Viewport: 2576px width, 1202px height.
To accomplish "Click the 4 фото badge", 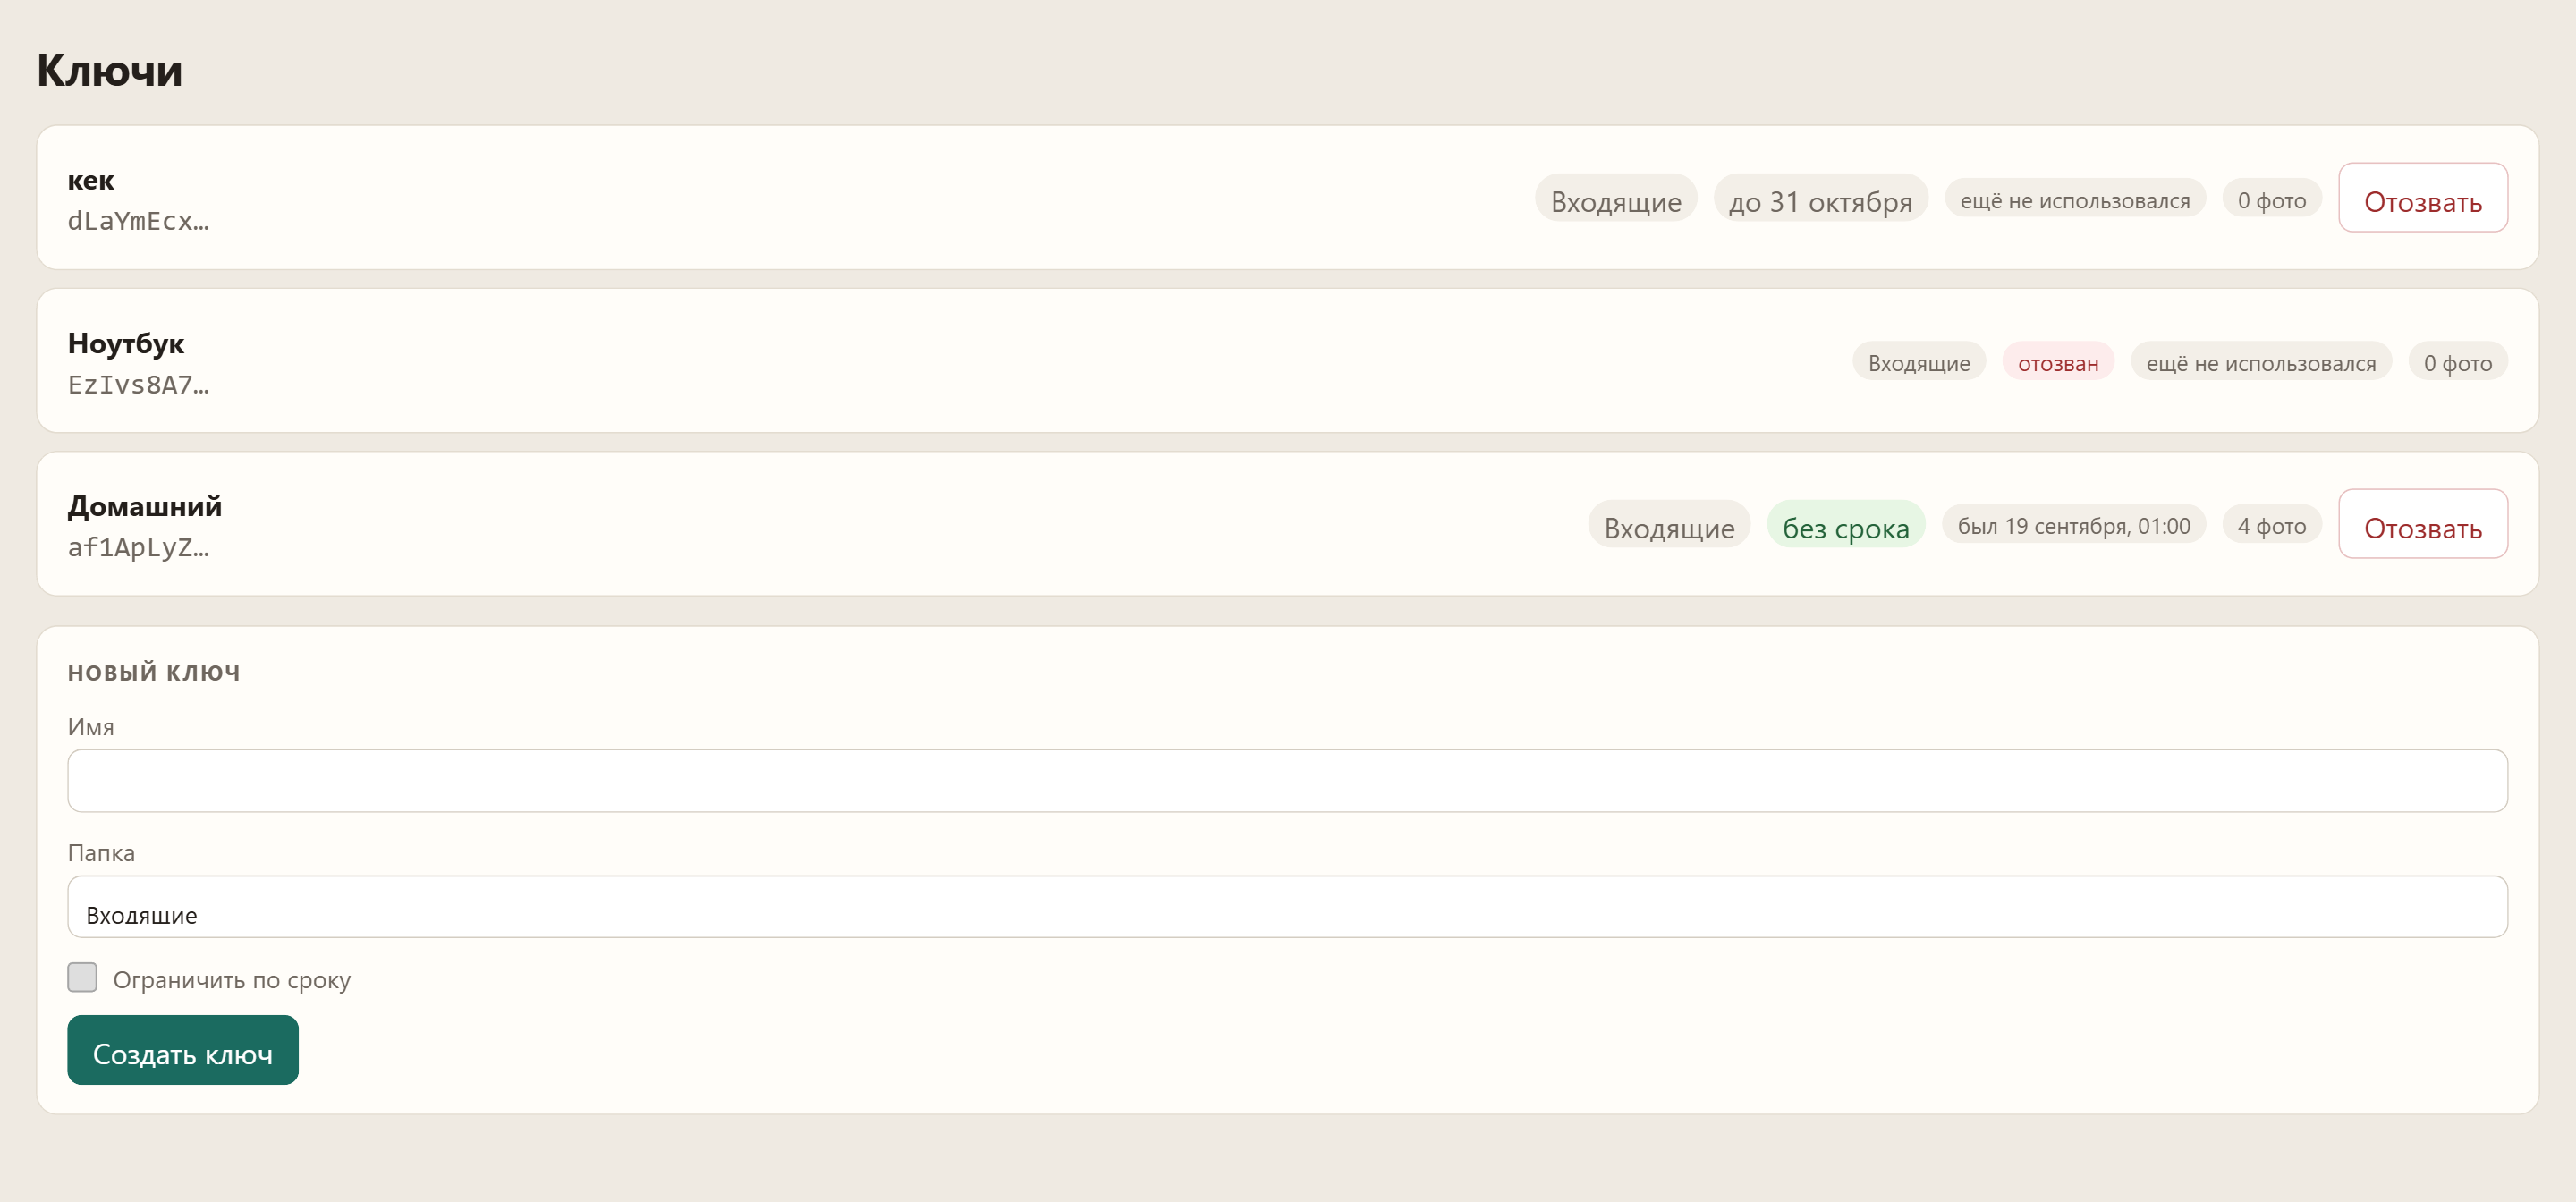I will coord(2271,524).
